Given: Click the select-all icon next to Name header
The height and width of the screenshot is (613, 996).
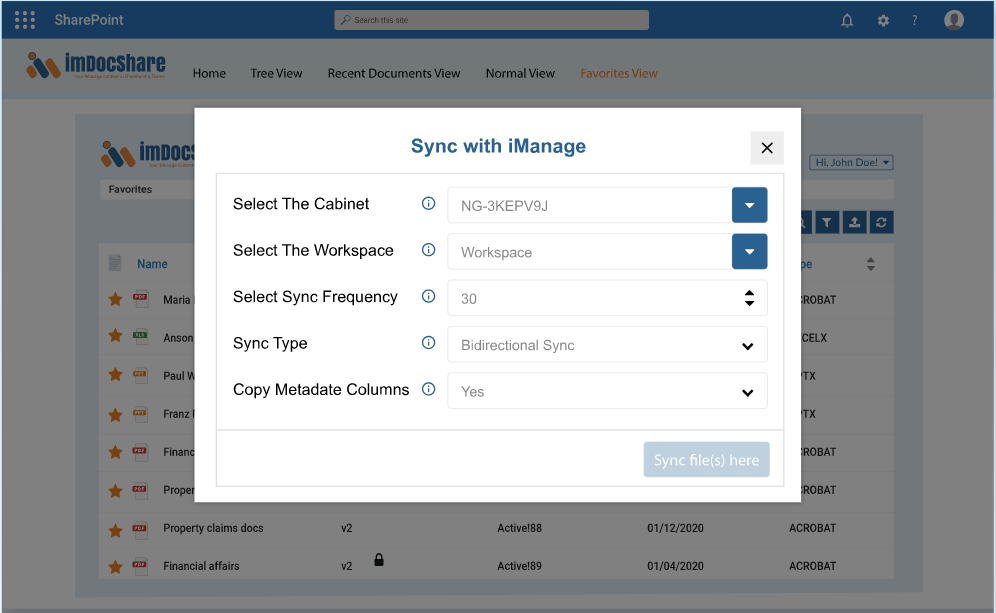Looking at the screenshot, I should click(113, 263).
